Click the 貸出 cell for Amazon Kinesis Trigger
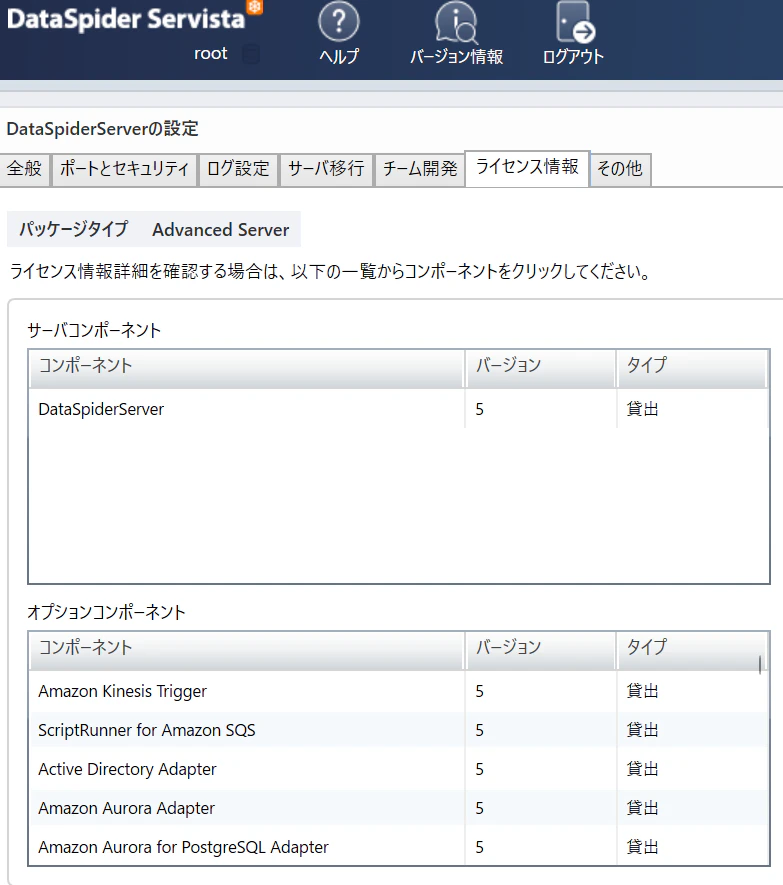783x885 pixels. pos(642,691)
